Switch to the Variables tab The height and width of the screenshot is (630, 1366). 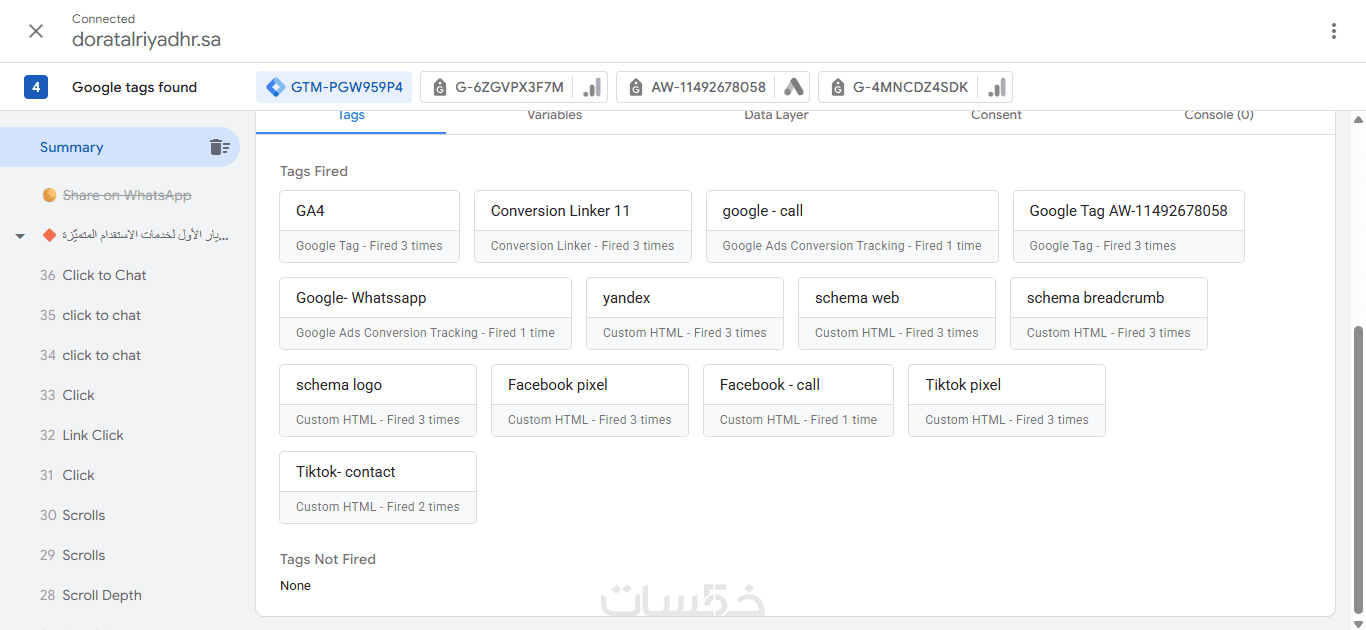click(554, 116)
